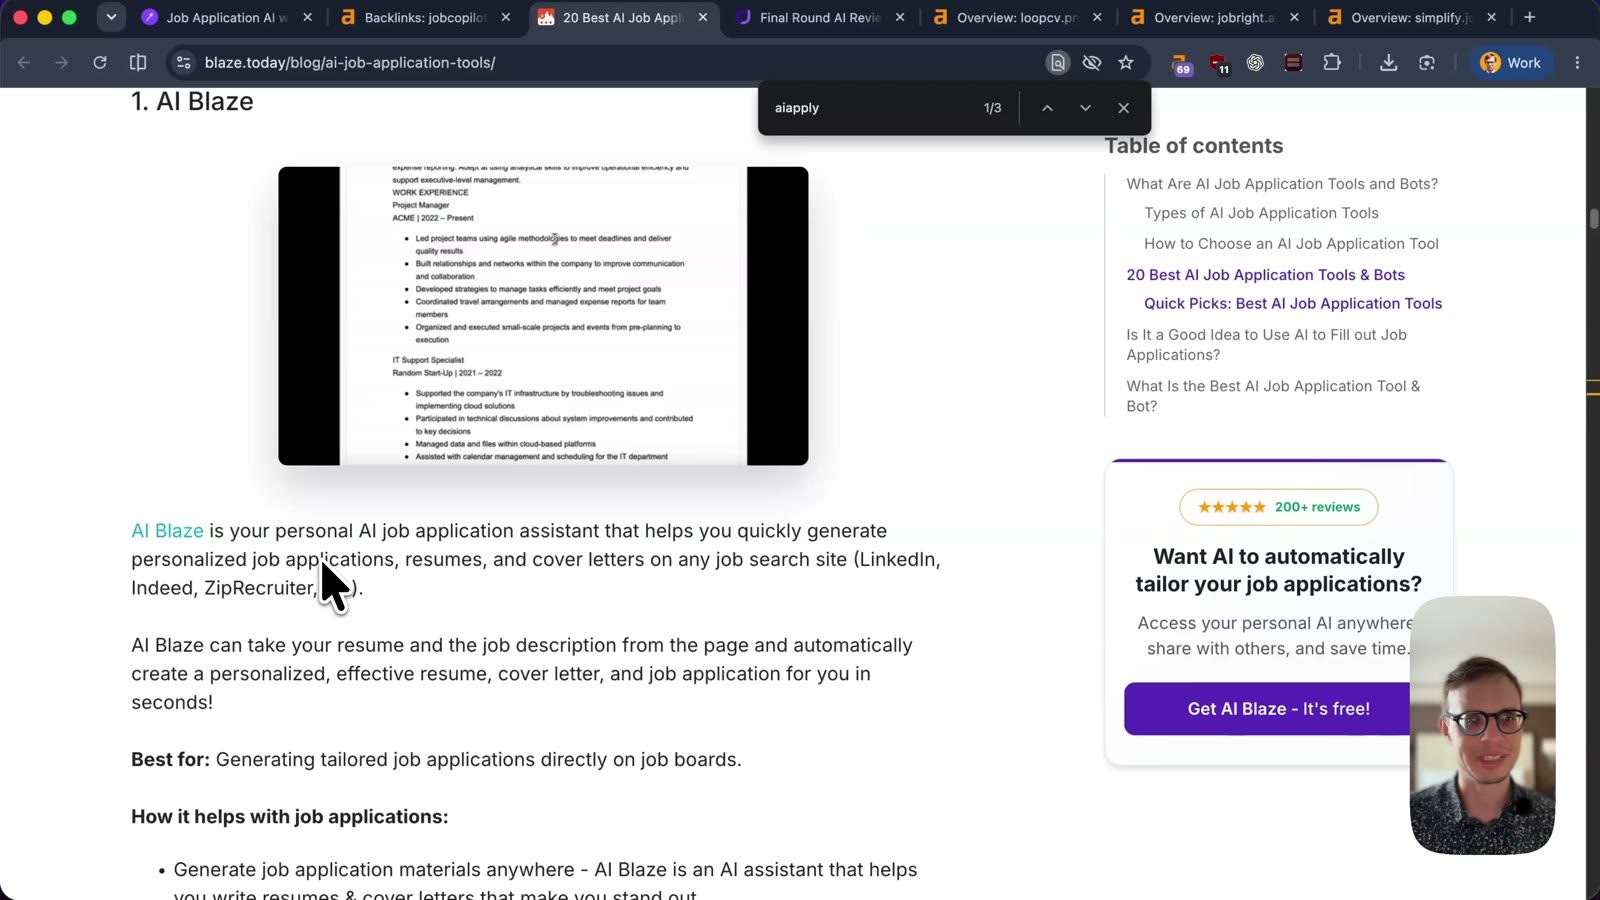View site information for blaze.today
Image resolution: width=1600 pixels, height=900 pixels.
pos(183,62)
